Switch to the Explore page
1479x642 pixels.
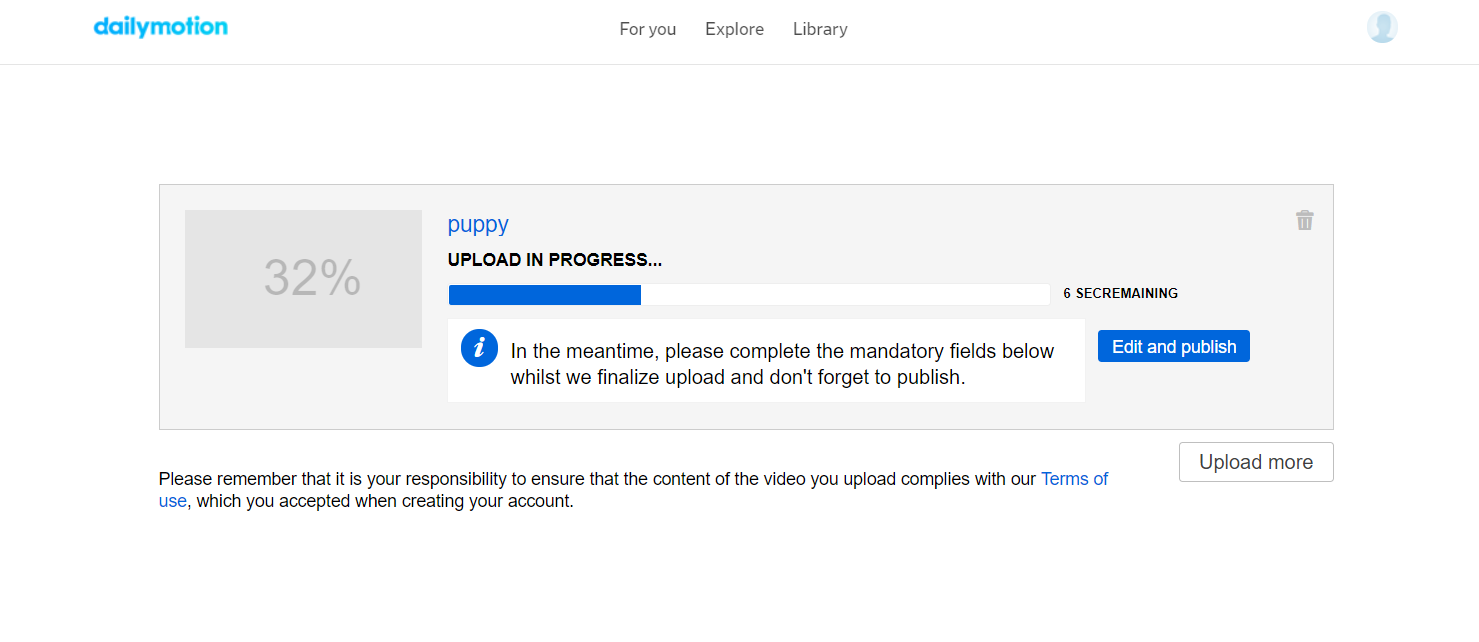734,29
